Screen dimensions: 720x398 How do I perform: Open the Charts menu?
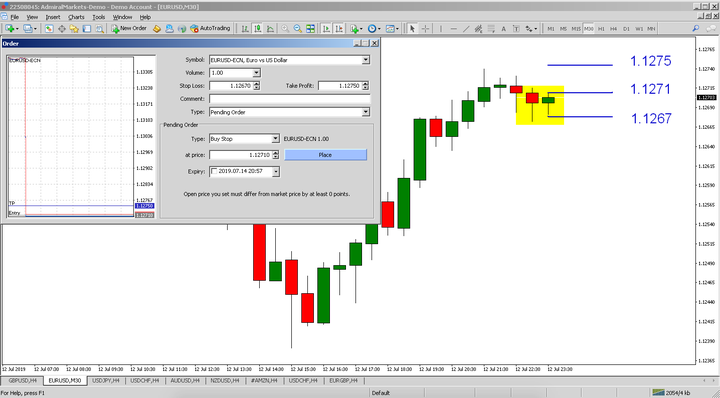[x=76, y=17]
